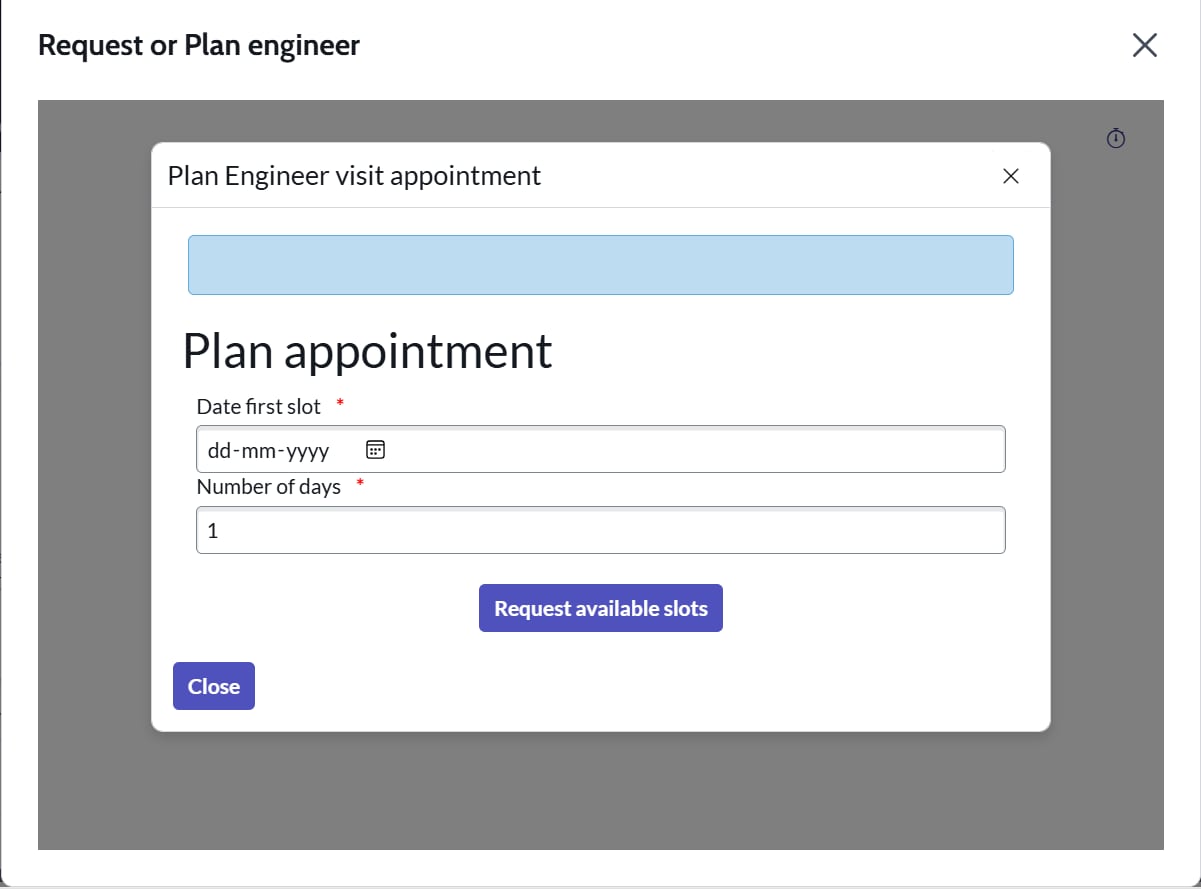Click the stopwatch timer icon
Screen dimensions: 1201x889
coord(1117,139)
